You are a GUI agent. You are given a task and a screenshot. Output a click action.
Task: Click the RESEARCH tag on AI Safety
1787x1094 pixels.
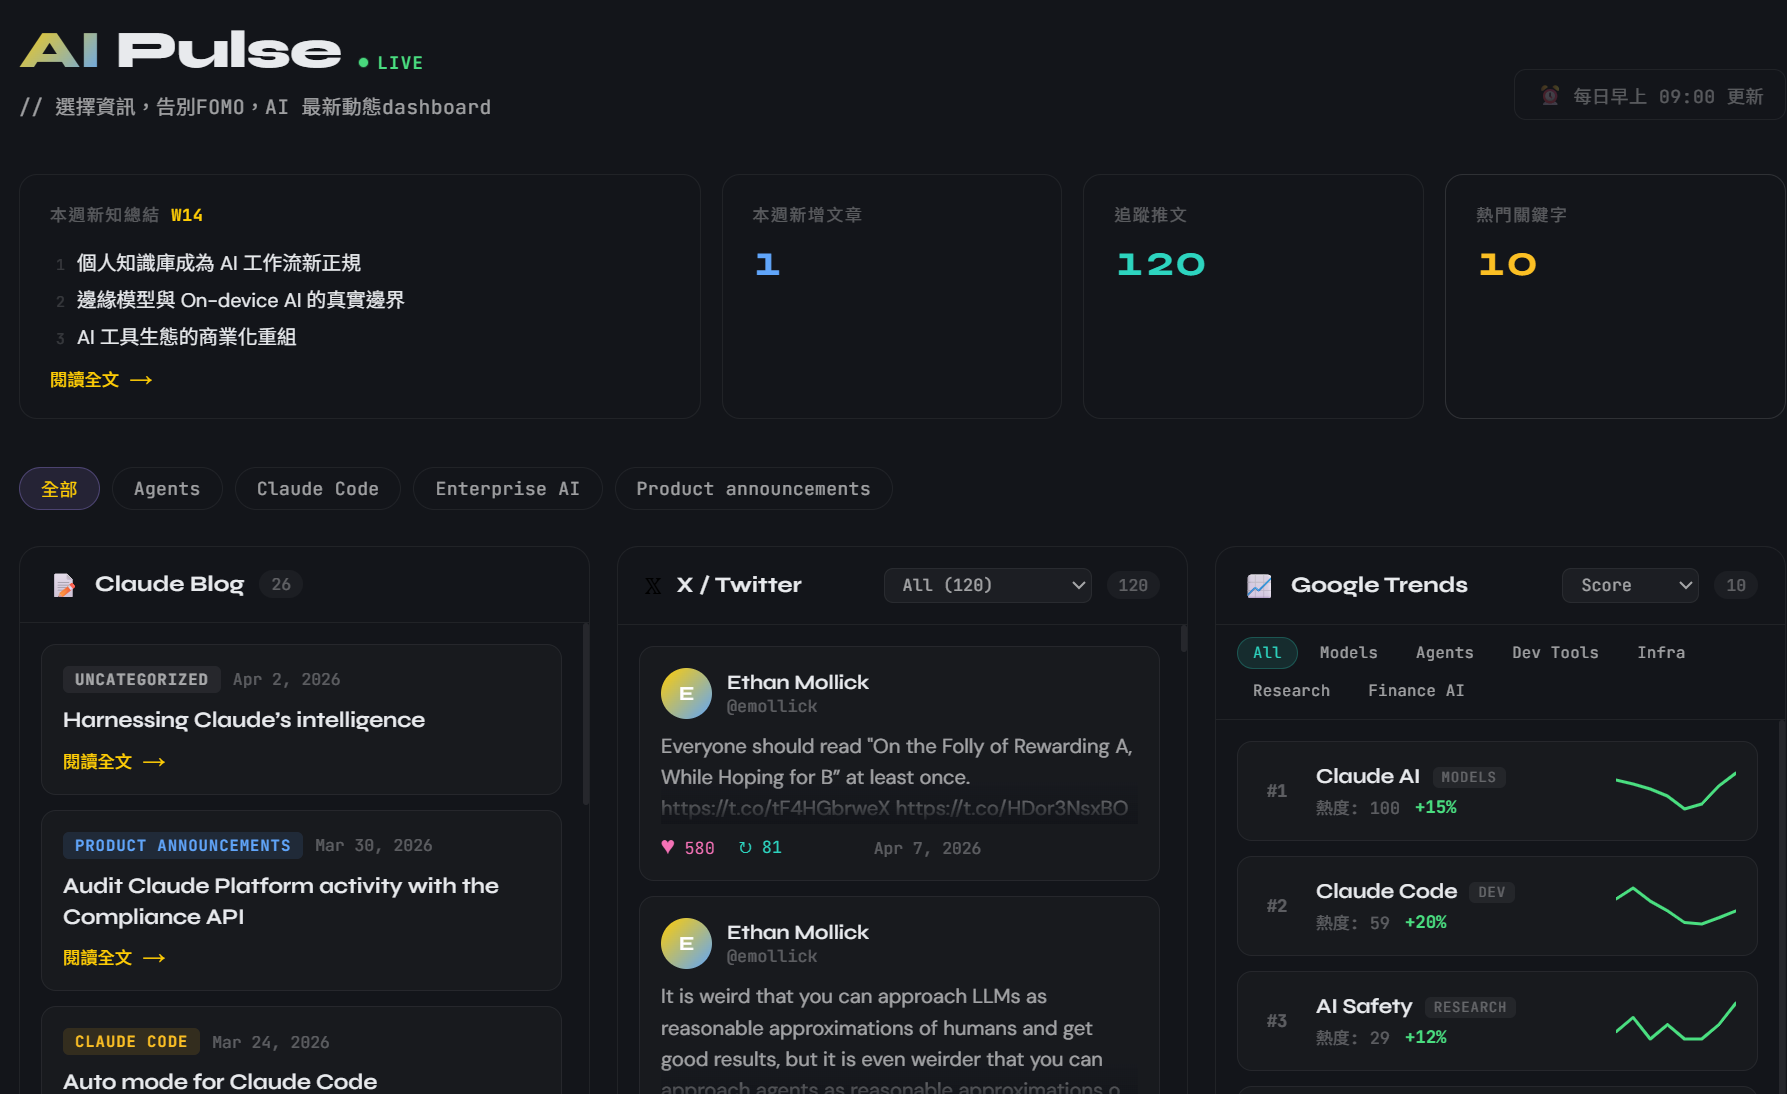pyautogui.click(x=1470, y=1007)
